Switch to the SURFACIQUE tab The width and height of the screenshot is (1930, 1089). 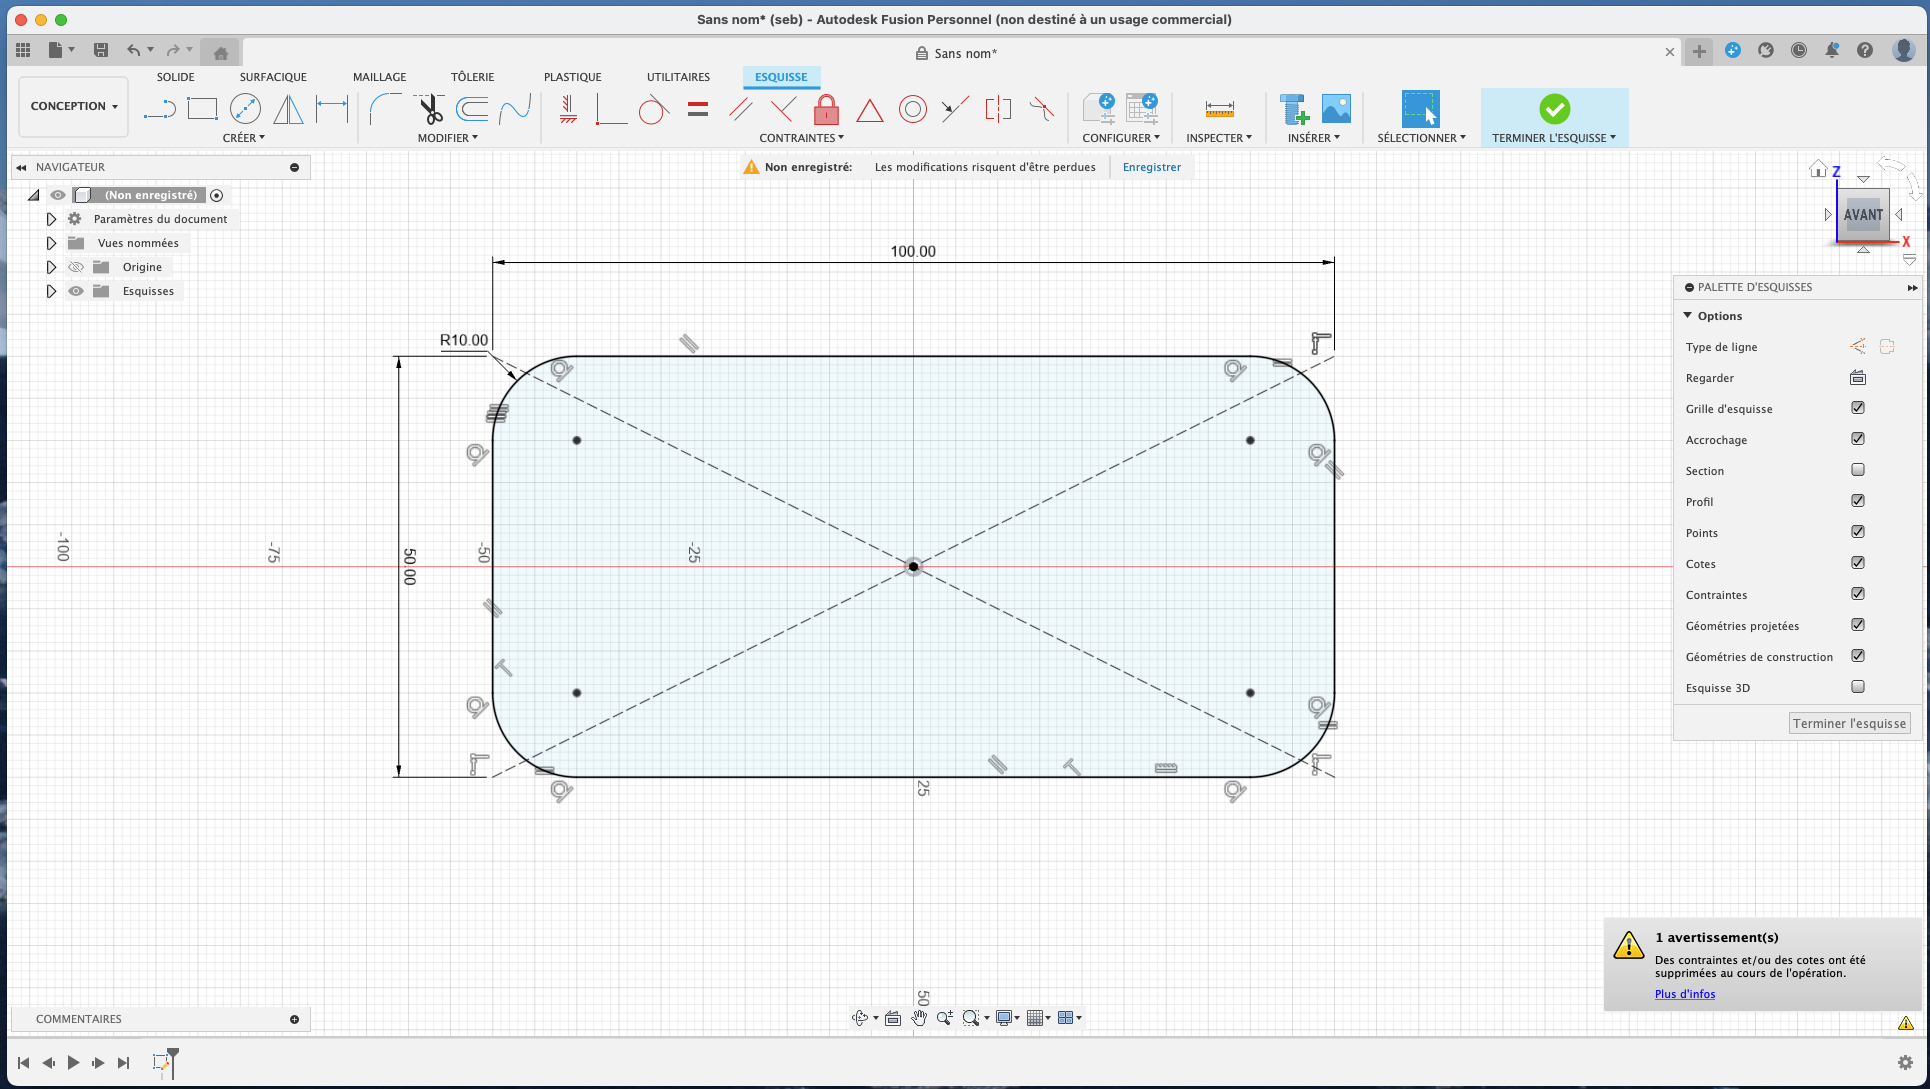click(273, 77)
